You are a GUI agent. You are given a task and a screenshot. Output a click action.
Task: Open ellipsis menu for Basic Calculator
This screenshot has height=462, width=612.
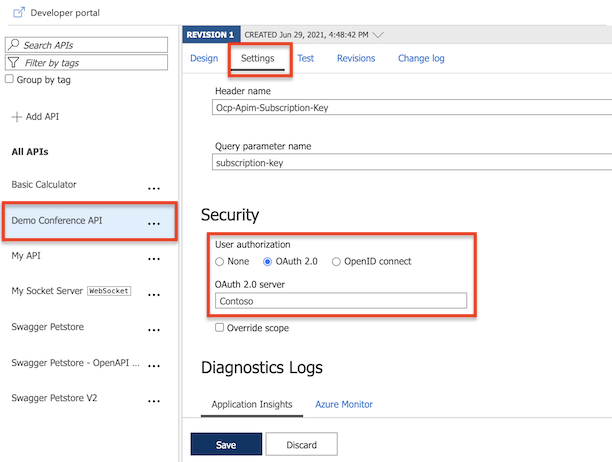154,187
